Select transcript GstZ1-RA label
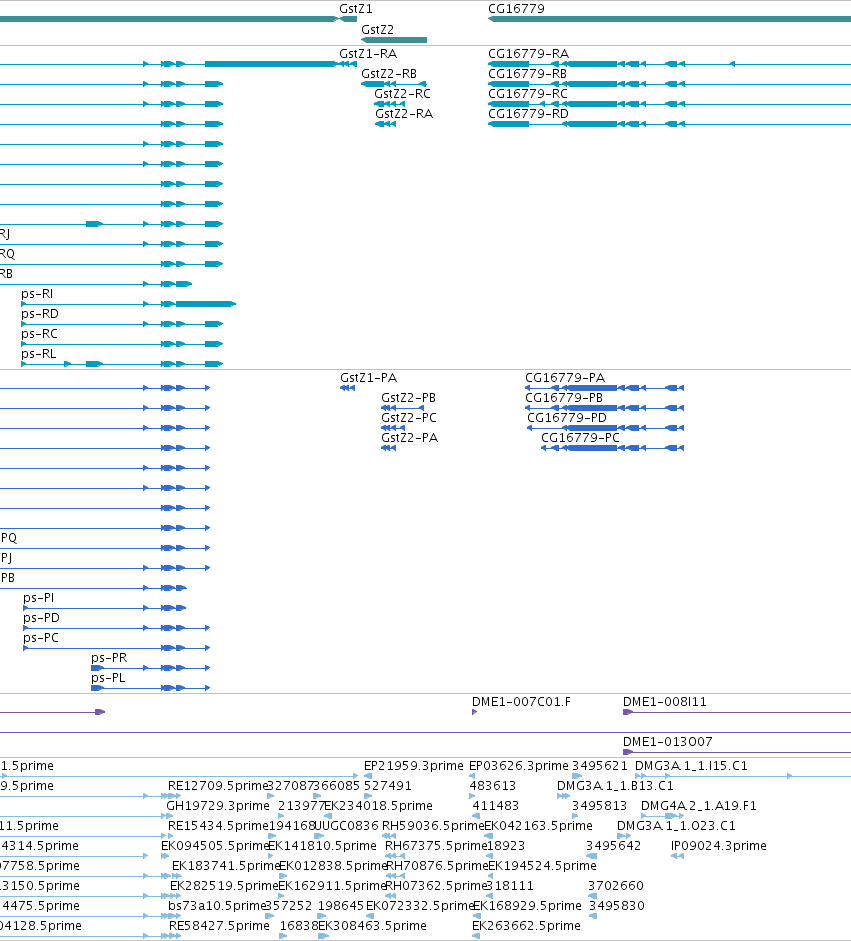This screenshot has height=941, width=851. [x=368, y=53]
